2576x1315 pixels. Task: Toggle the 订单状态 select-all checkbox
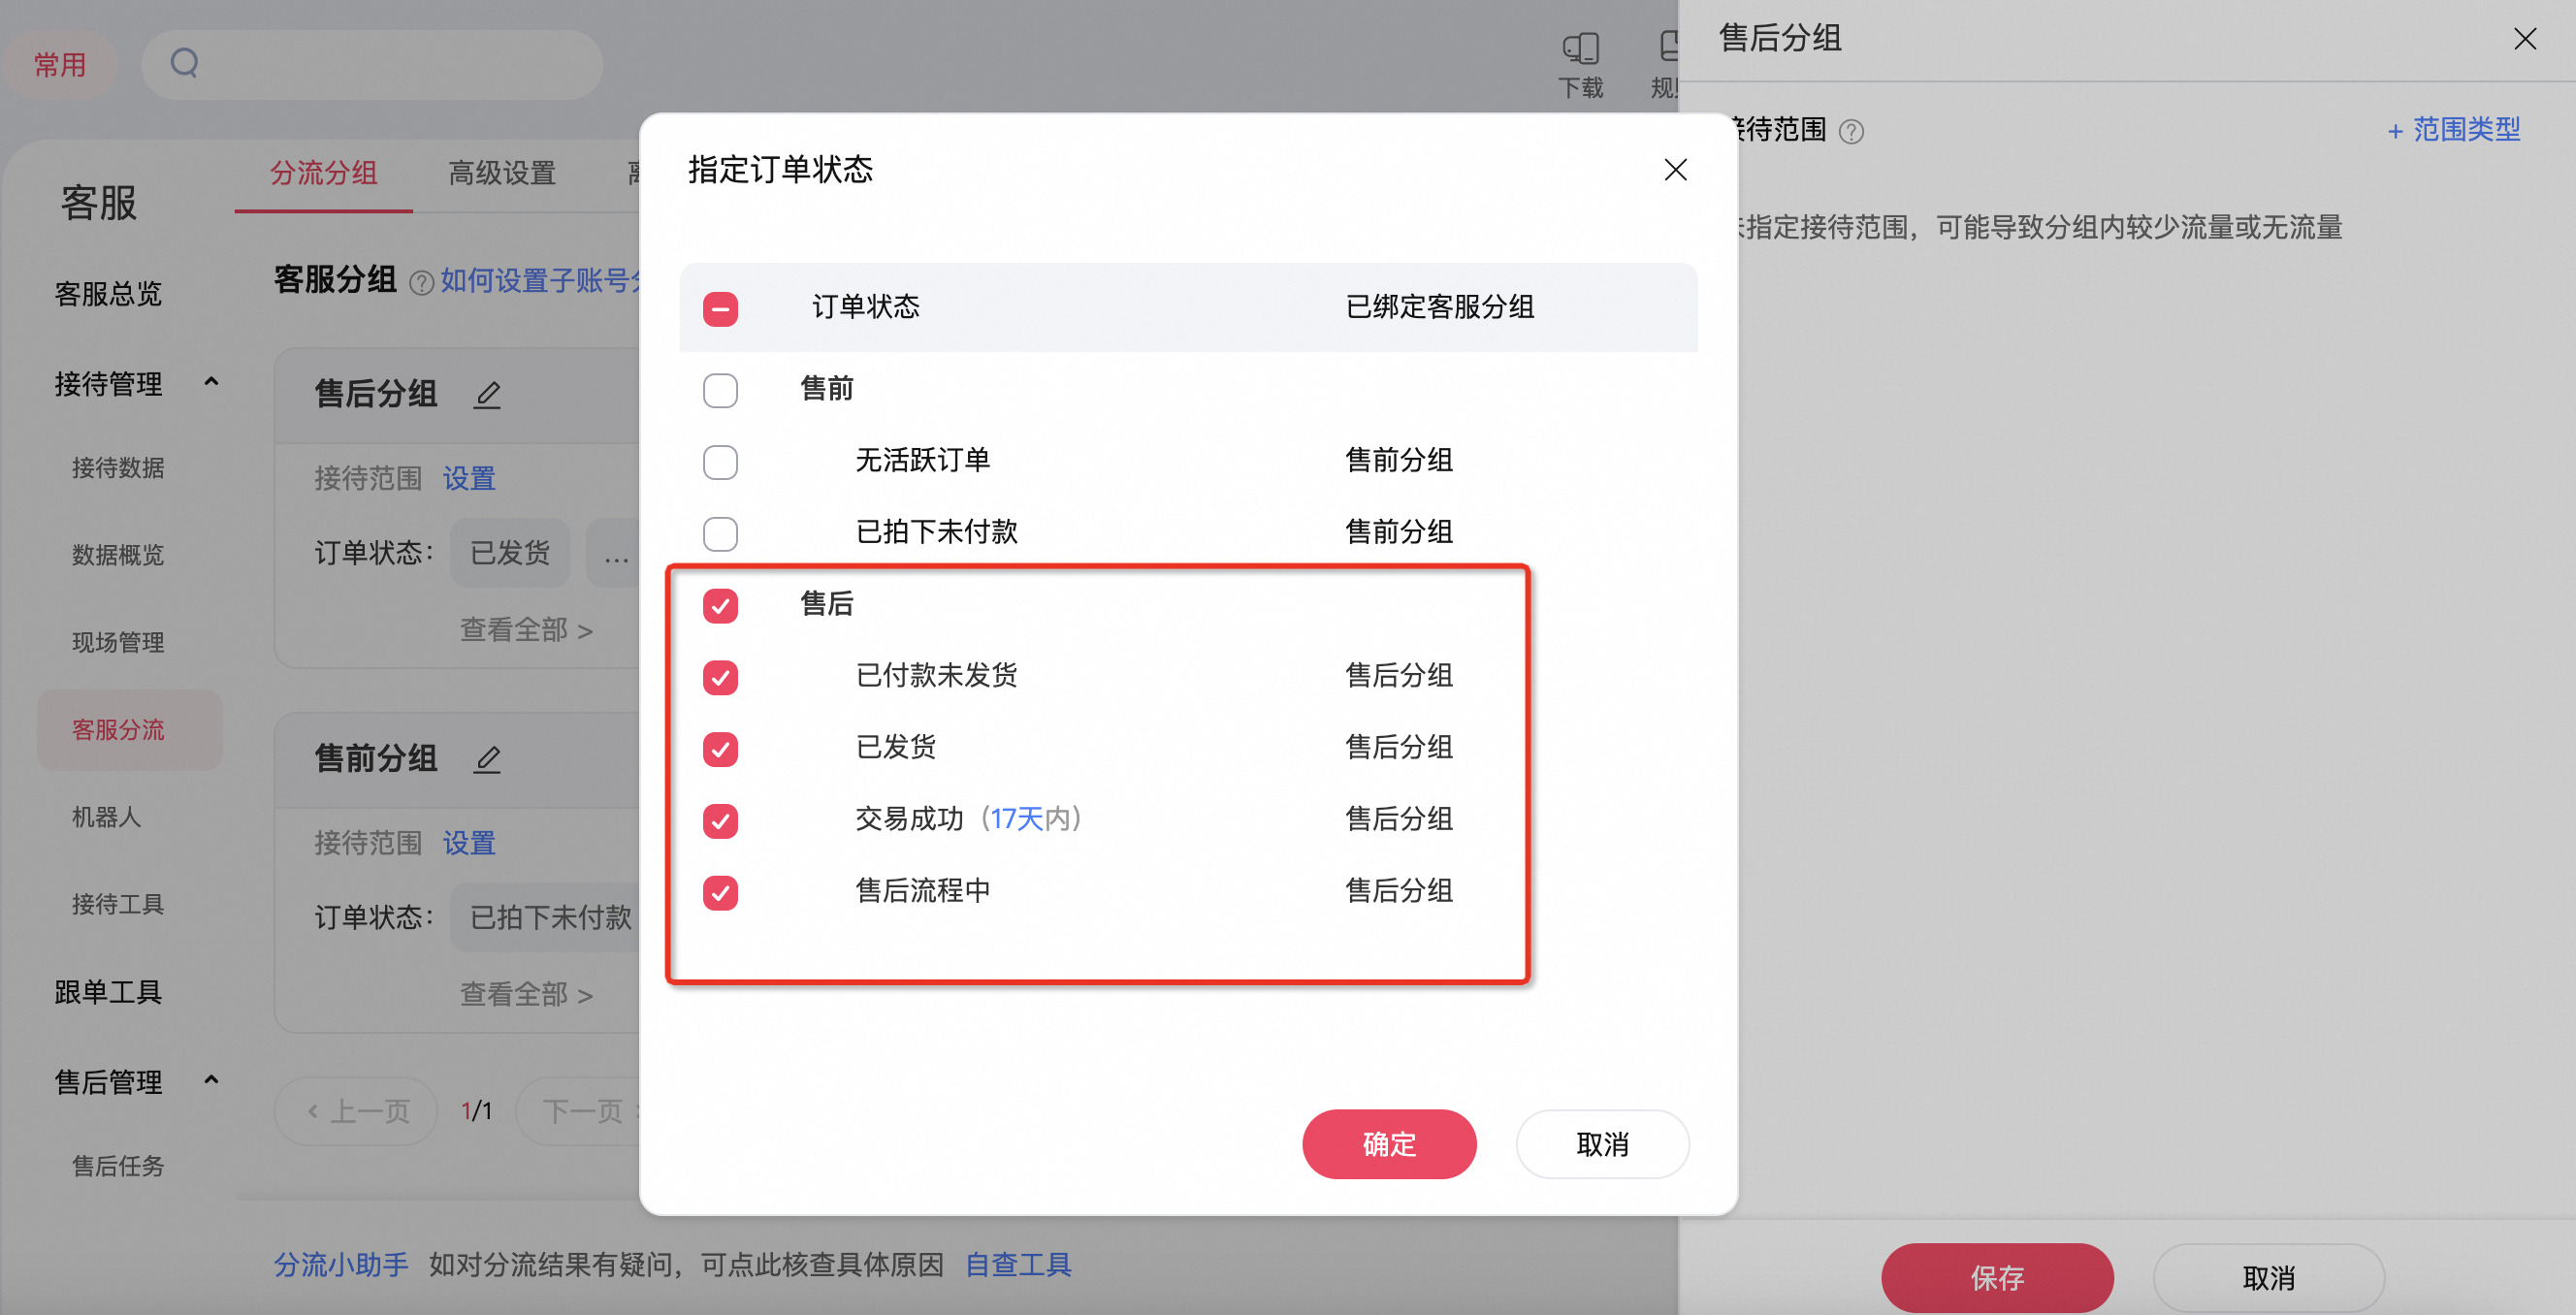point(720,309)
